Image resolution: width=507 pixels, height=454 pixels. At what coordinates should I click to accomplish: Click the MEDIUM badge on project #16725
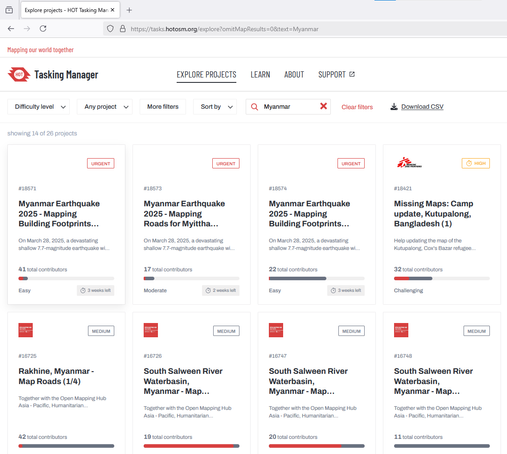point(101,331)
